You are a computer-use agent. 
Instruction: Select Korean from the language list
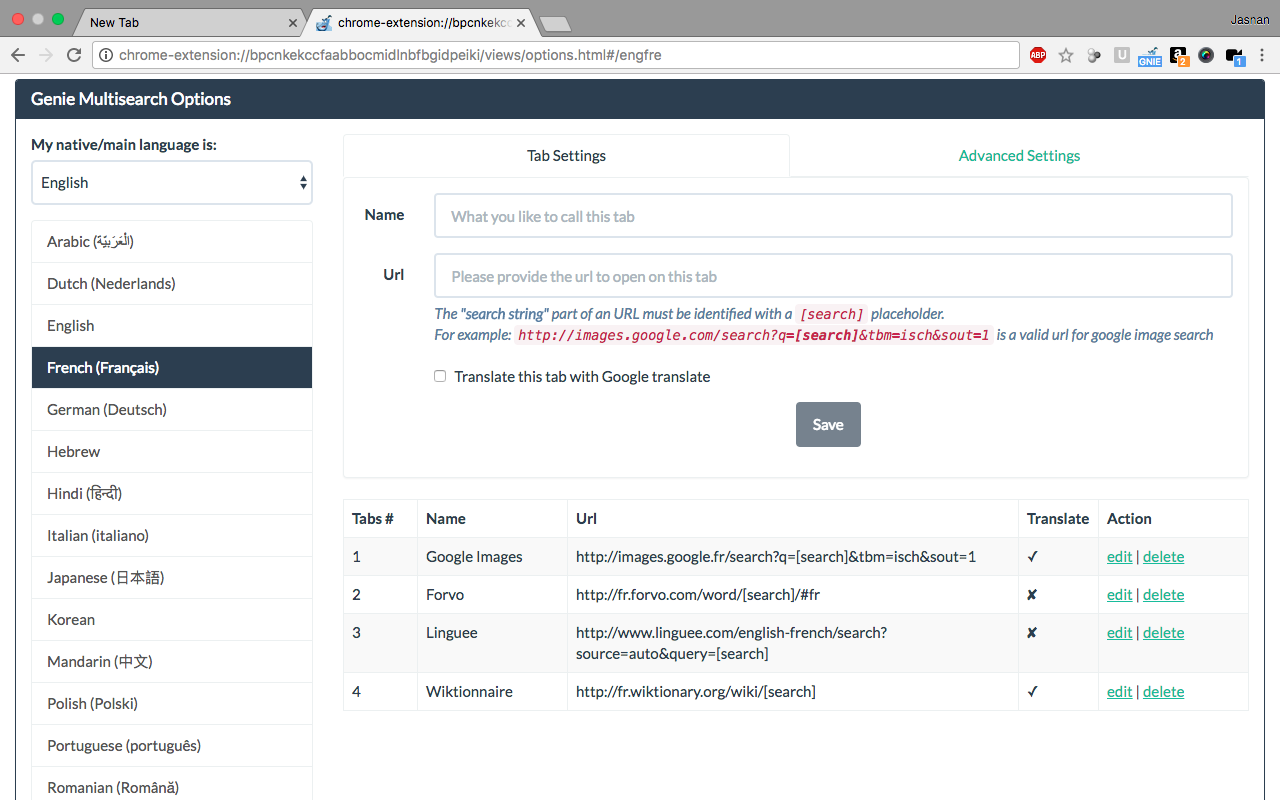click(x=172, y=620)
